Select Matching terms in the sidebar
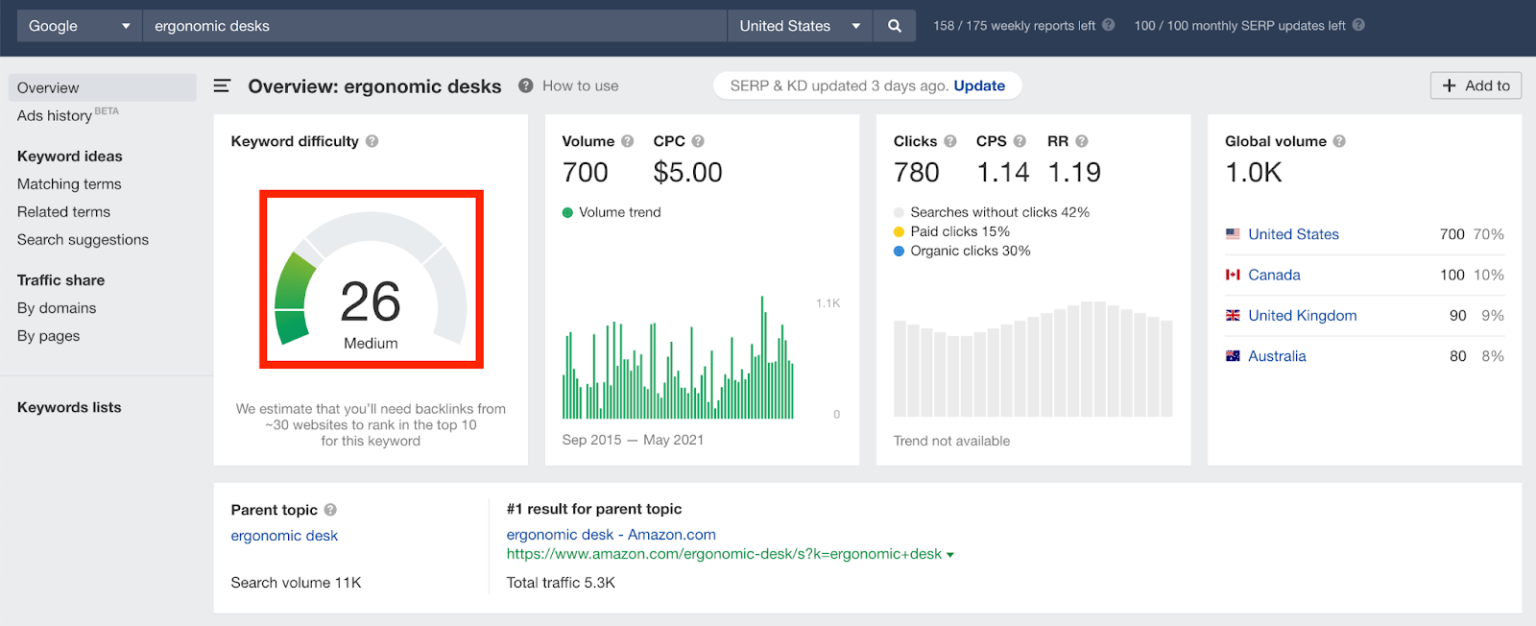Screen dimensions: 1536x626 (x=68, y=184)
